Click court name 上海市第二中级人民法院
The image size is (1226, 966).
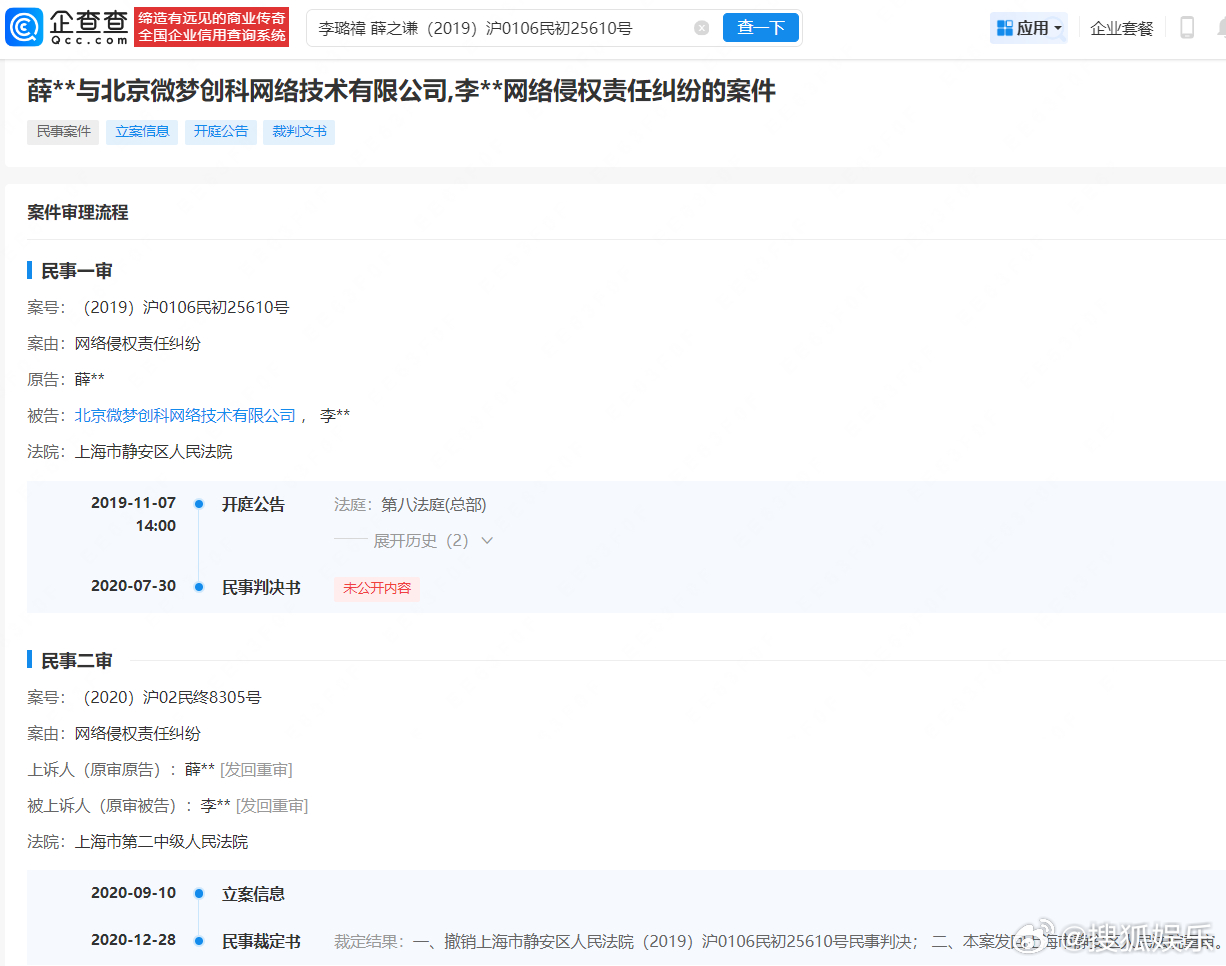point(161,842)
